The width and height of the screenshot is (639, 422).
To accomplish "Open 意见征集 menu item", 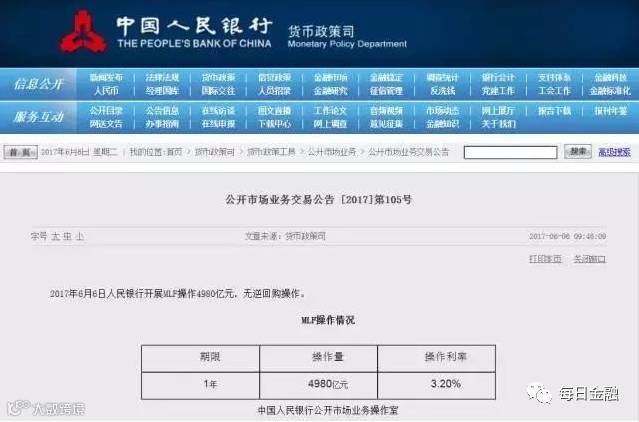I will click(x=386, y=124).
